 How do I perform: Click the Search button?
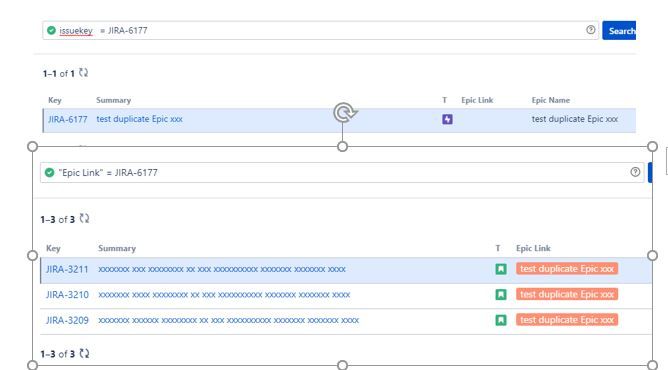click(619, 31)
